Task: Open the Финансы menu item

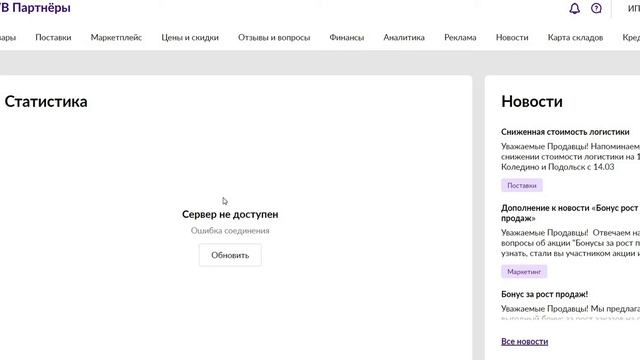Action: click(x=347, y=37)
